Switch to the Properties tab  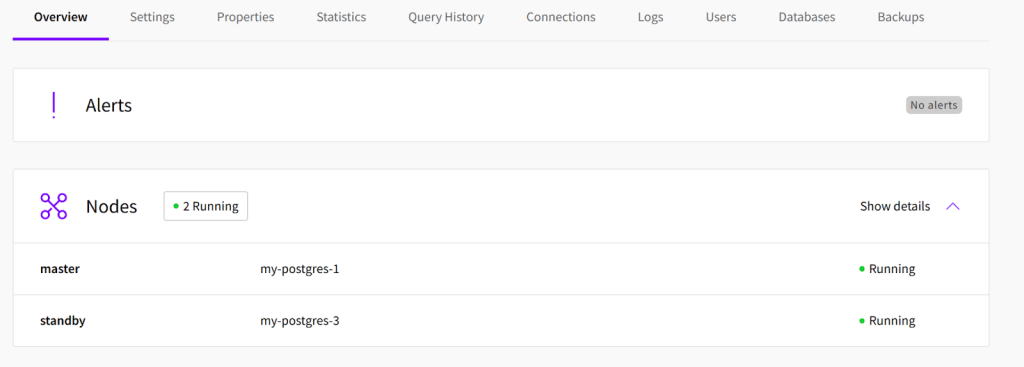coord(246,17)
